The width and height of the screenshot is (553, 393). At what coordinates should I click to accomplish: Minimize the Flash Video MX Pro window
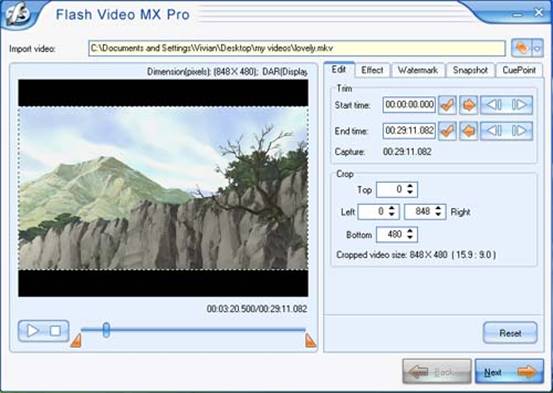(x=518, y=14)
